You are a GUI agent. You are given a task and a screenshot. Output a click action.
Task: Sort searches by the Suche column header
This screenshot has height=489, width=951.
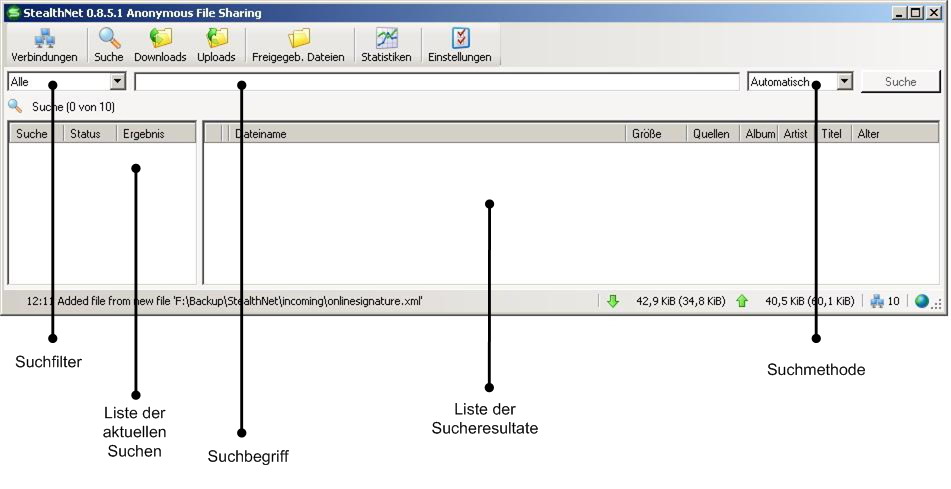[36, 134]
